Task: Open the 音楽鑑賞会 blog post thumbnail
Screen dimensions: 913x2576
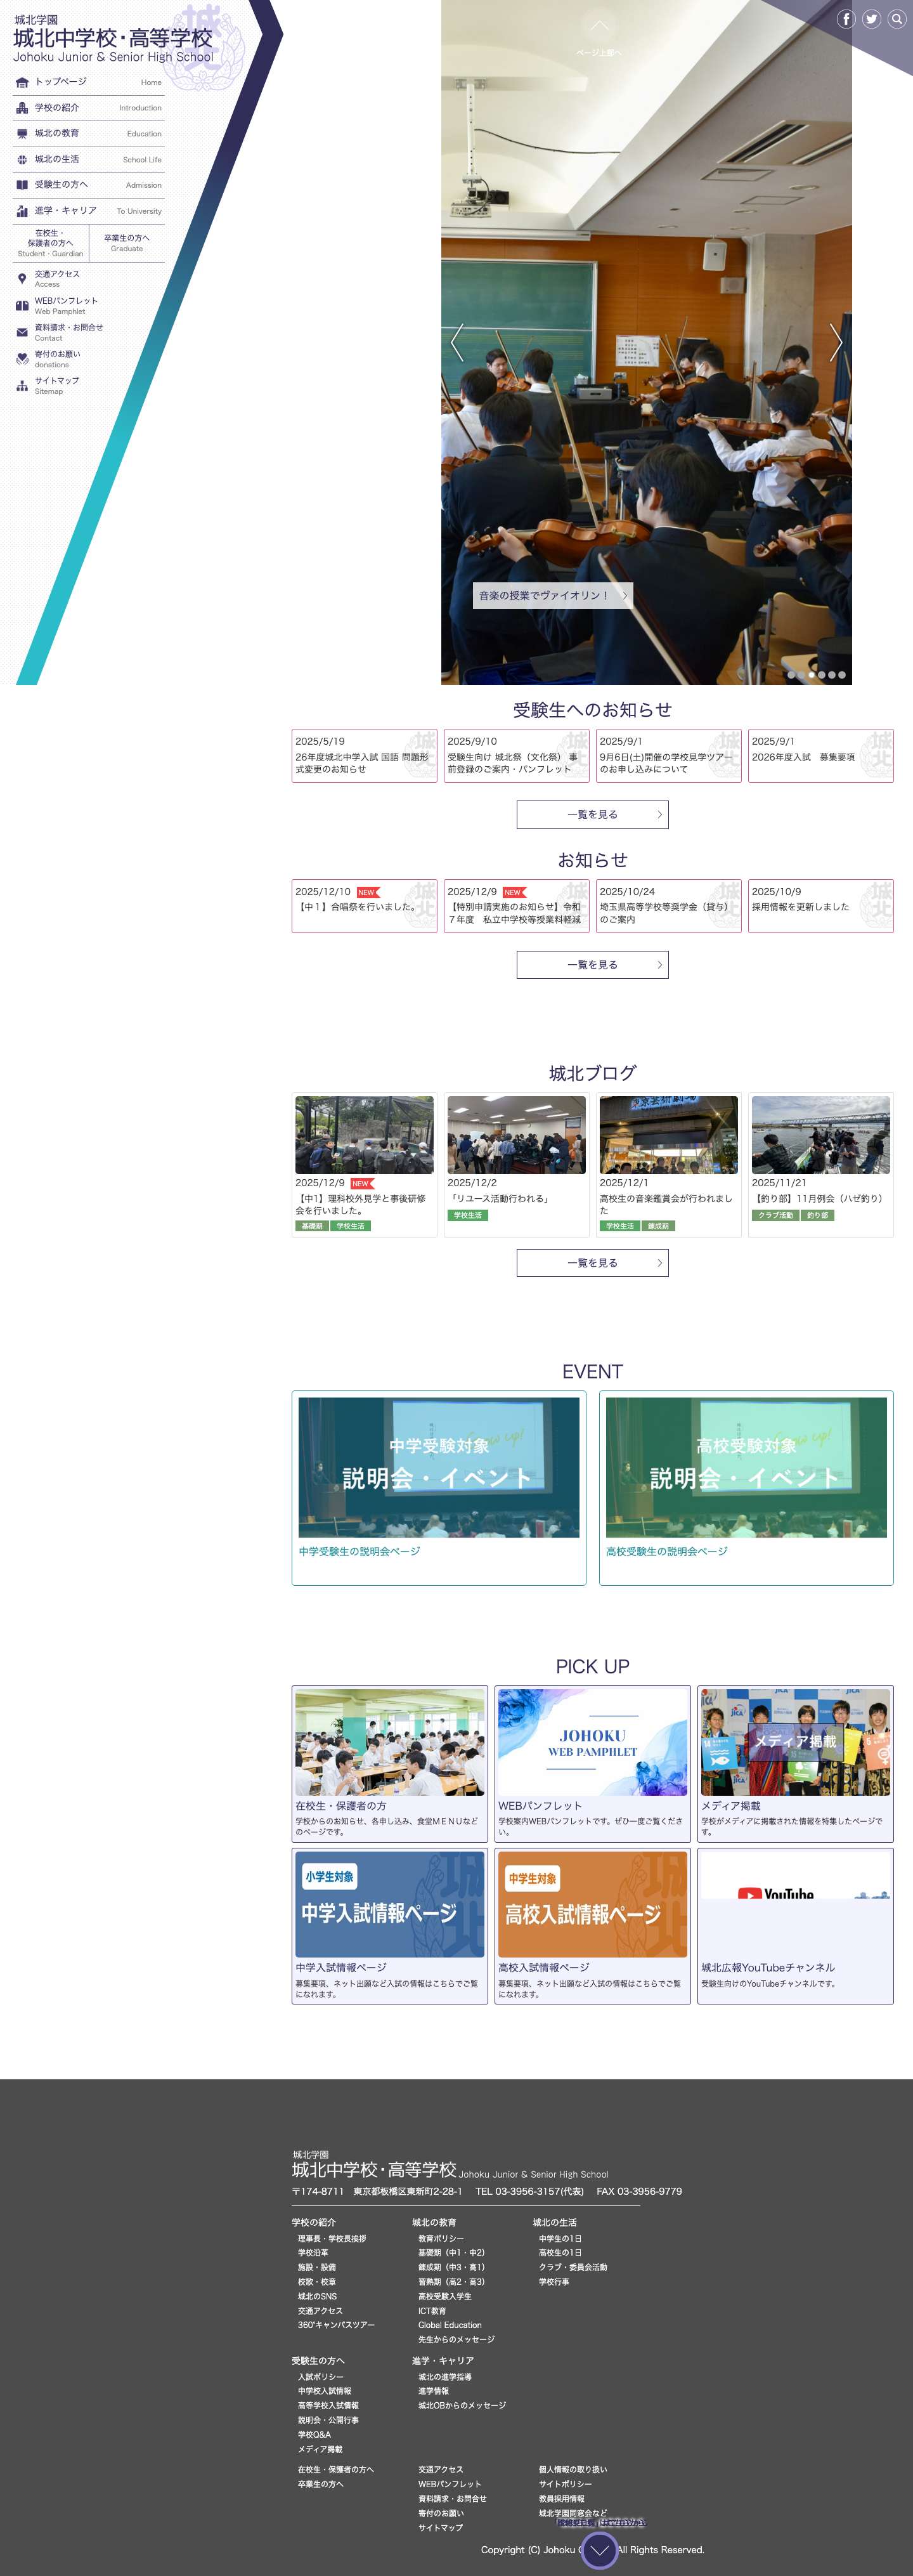Action: tap(669, 1135)
